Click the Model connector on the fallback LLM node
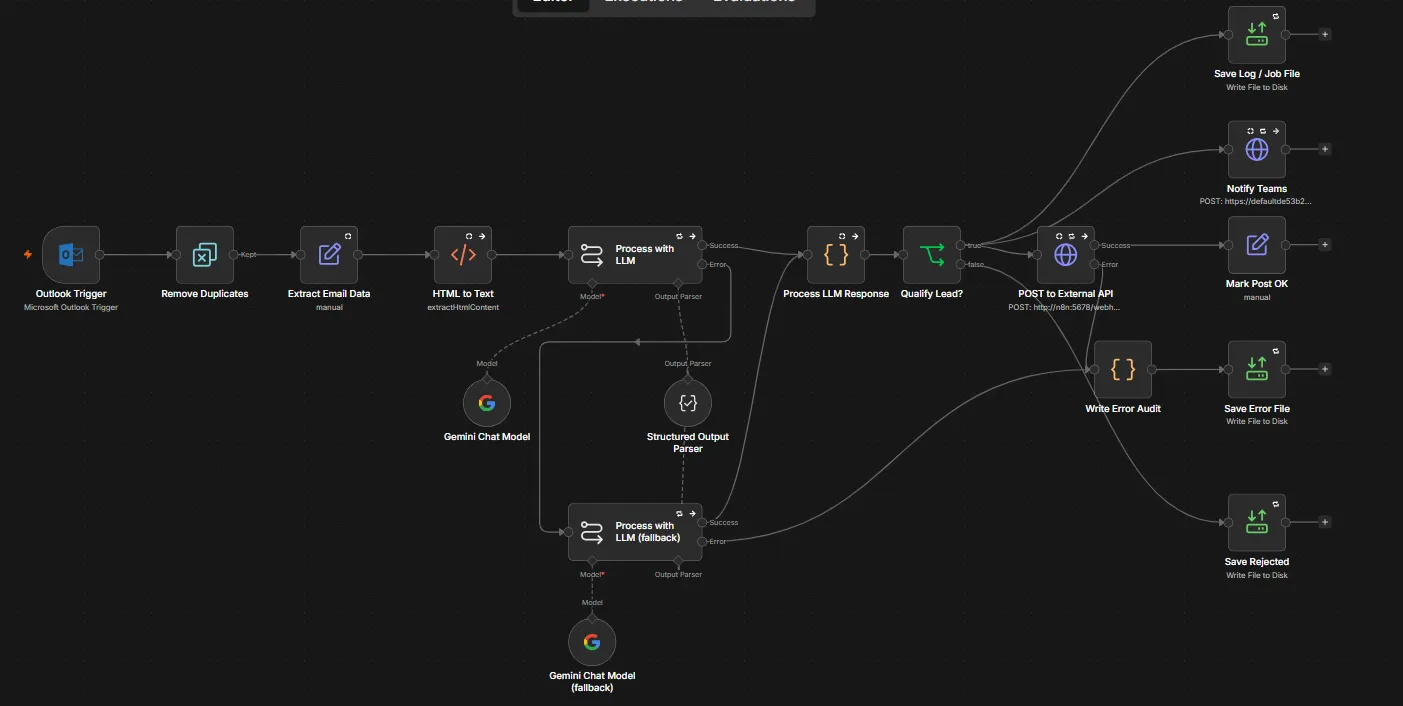The height and width of the screenshot is (706, 1403). pyautogui.click(x=592, y=561)
